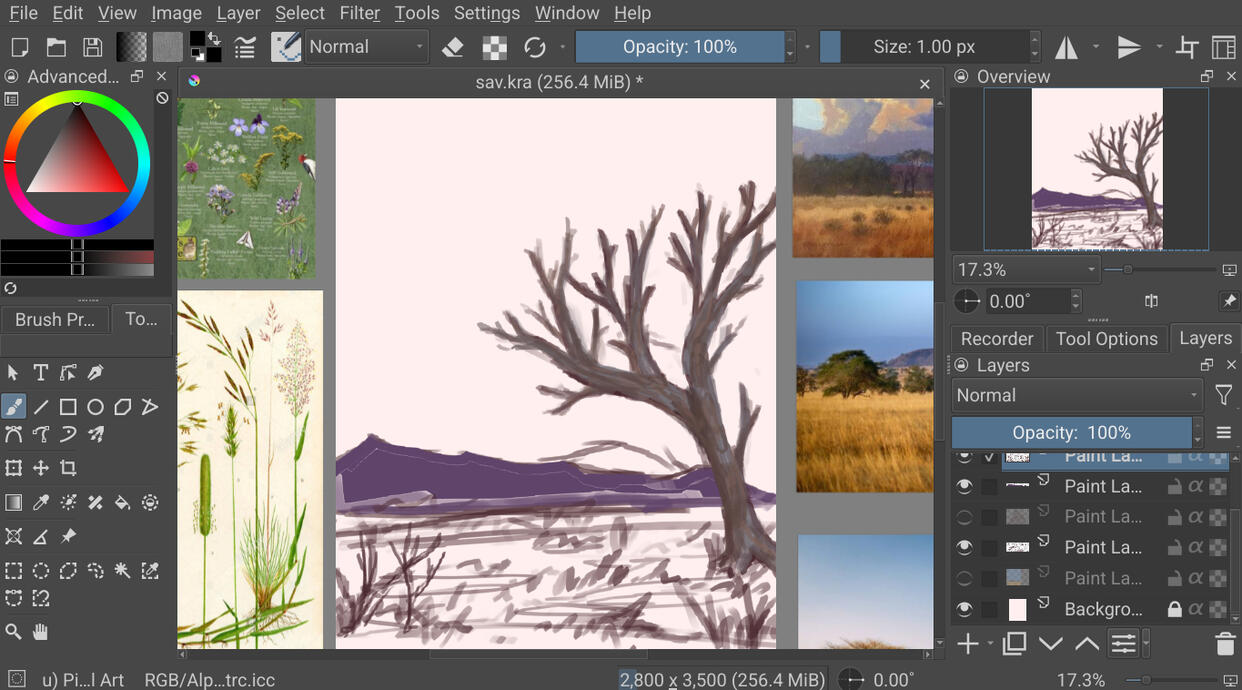Screen dimensions: 1242x690
Task: Select the Crop tool
Action: (x=68, y=468)
